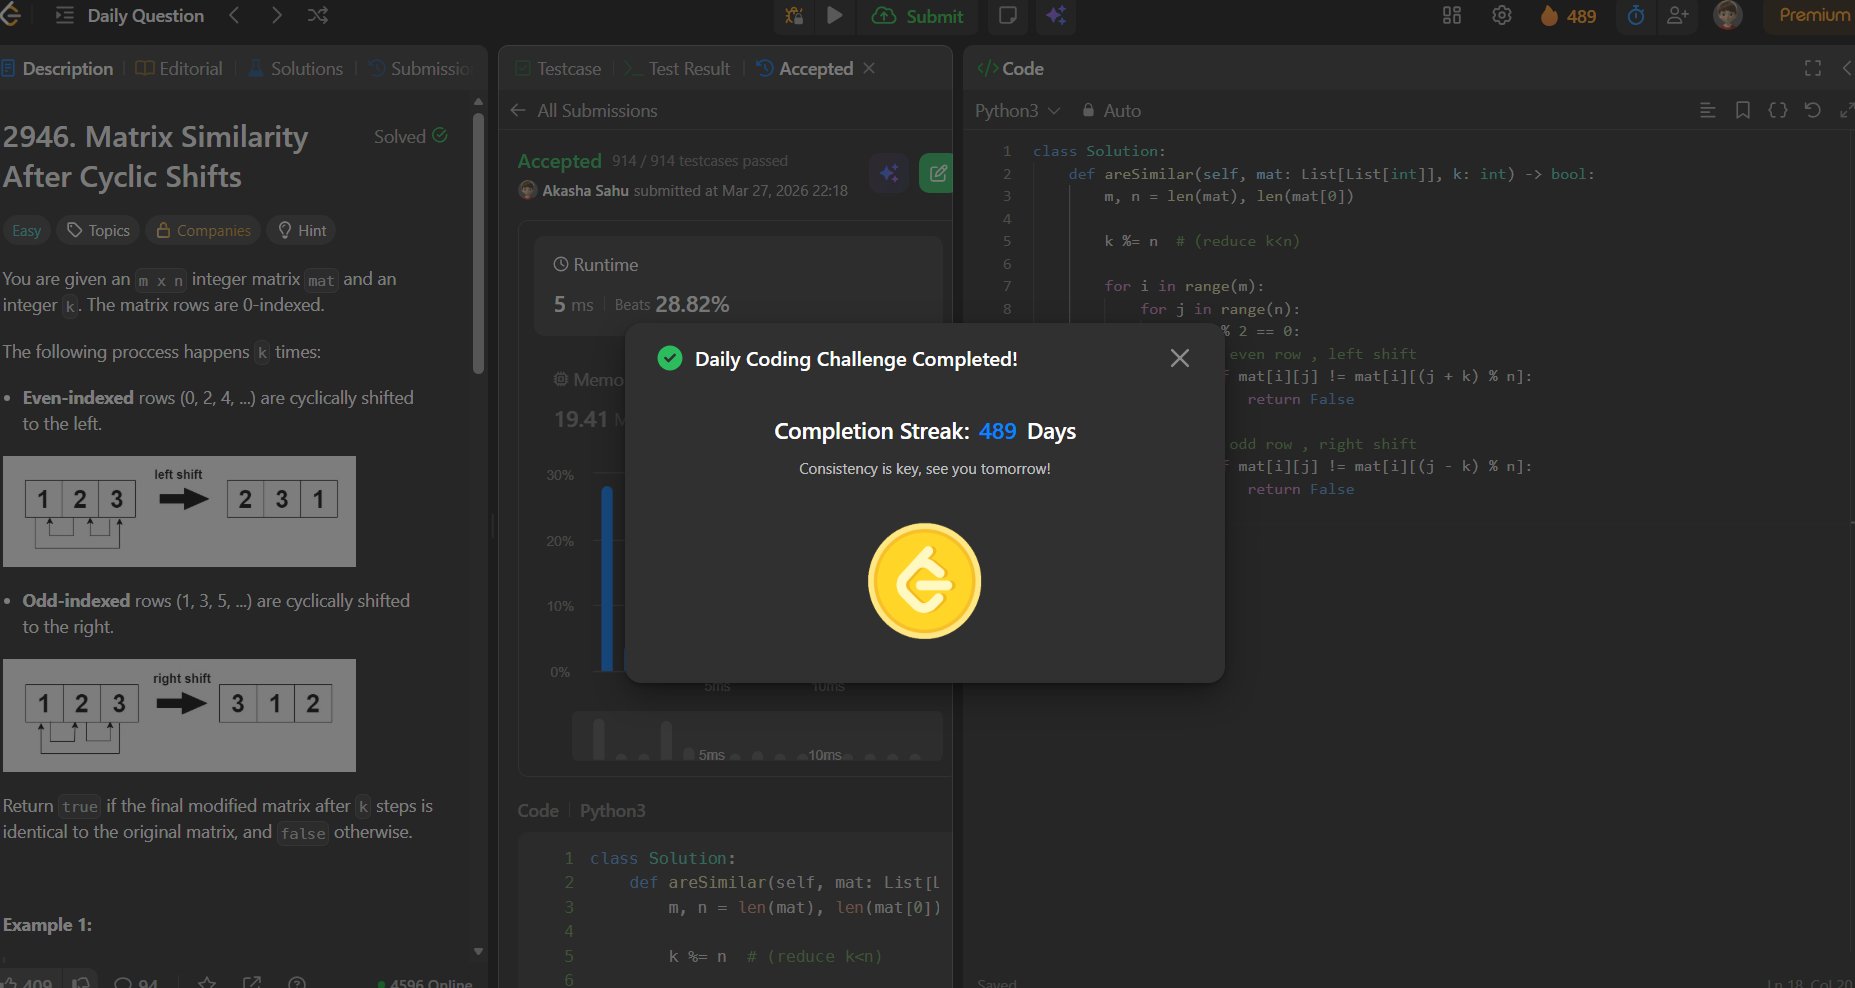Open the Python3 language dropdown
1855x988 pixels.
click(x=1017, y=111)
